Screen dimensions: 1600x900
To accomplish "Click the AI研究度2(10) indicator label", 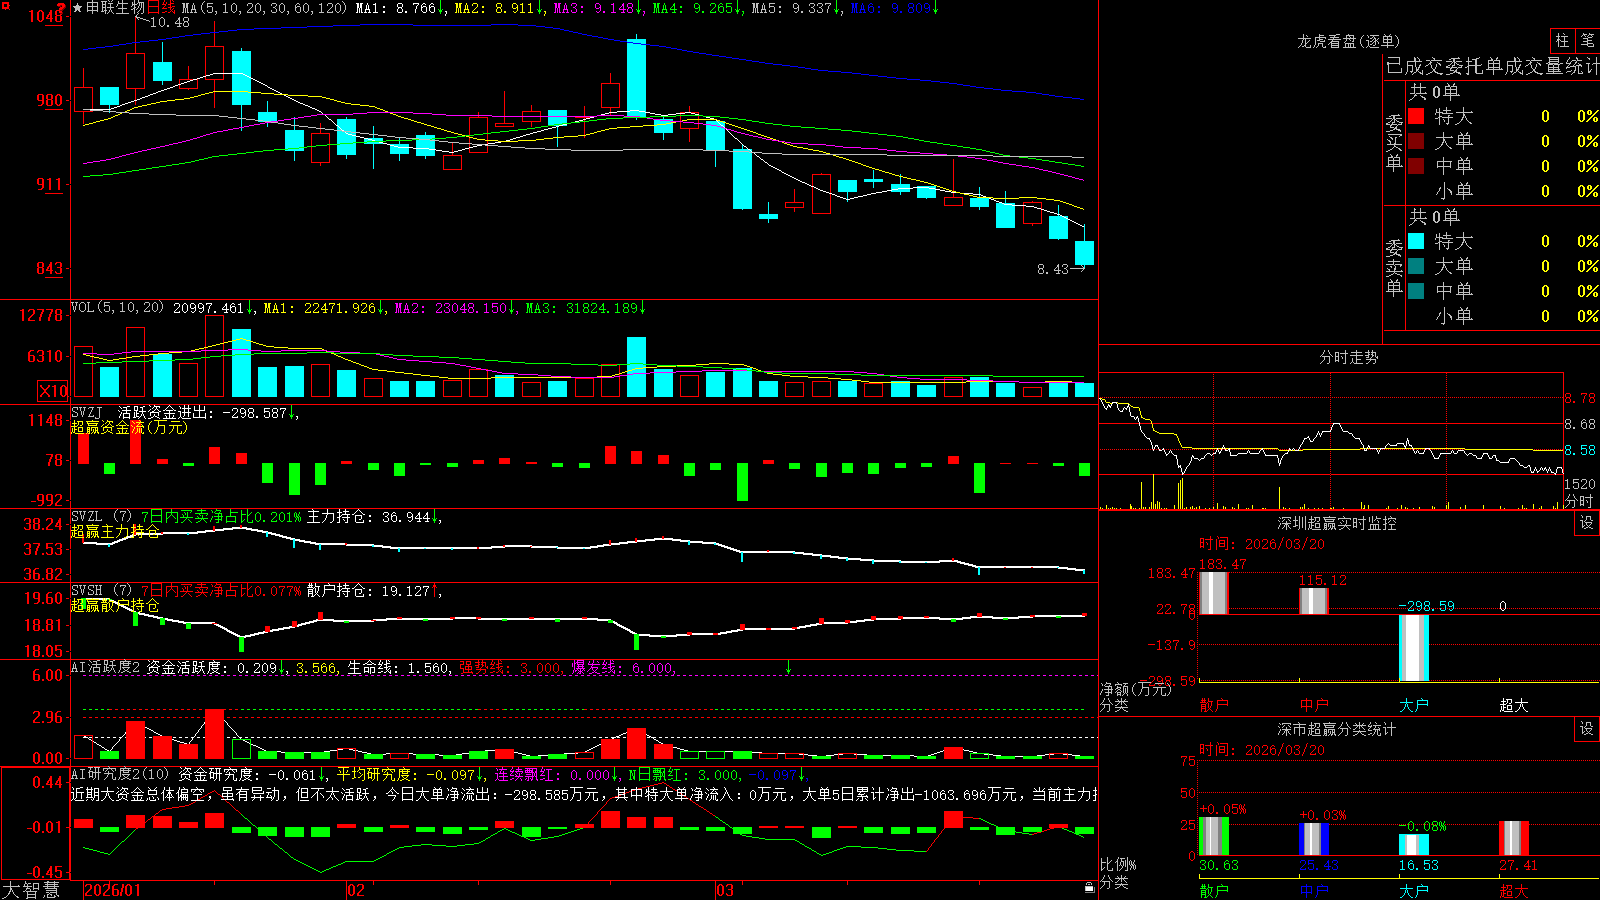I will point(120,774).
